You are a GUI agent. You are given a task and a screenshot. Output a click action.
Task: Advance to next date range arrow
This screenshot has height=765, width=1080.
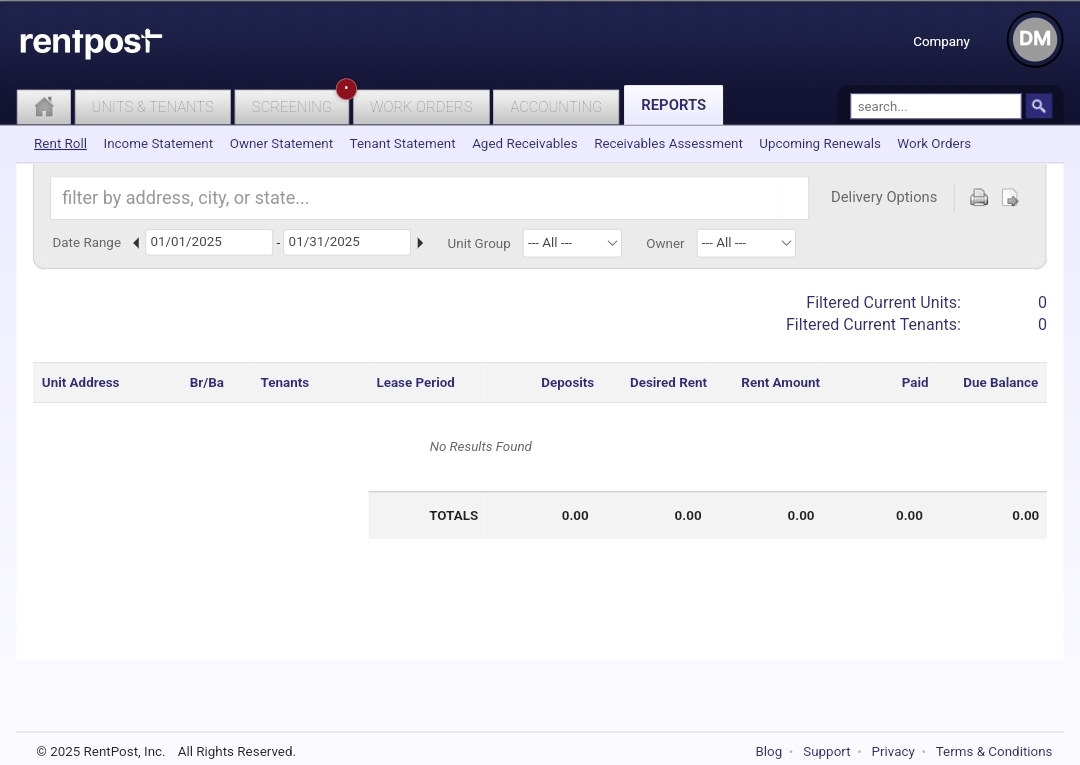click(419, 242)
